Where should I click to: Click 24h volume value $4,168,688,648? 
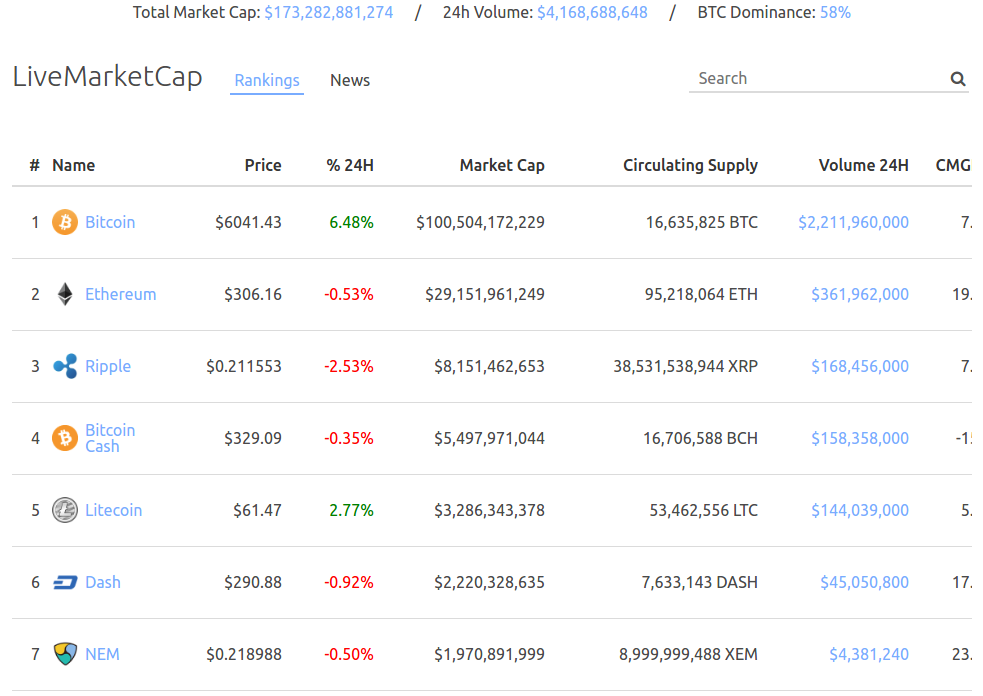point(592,13)
